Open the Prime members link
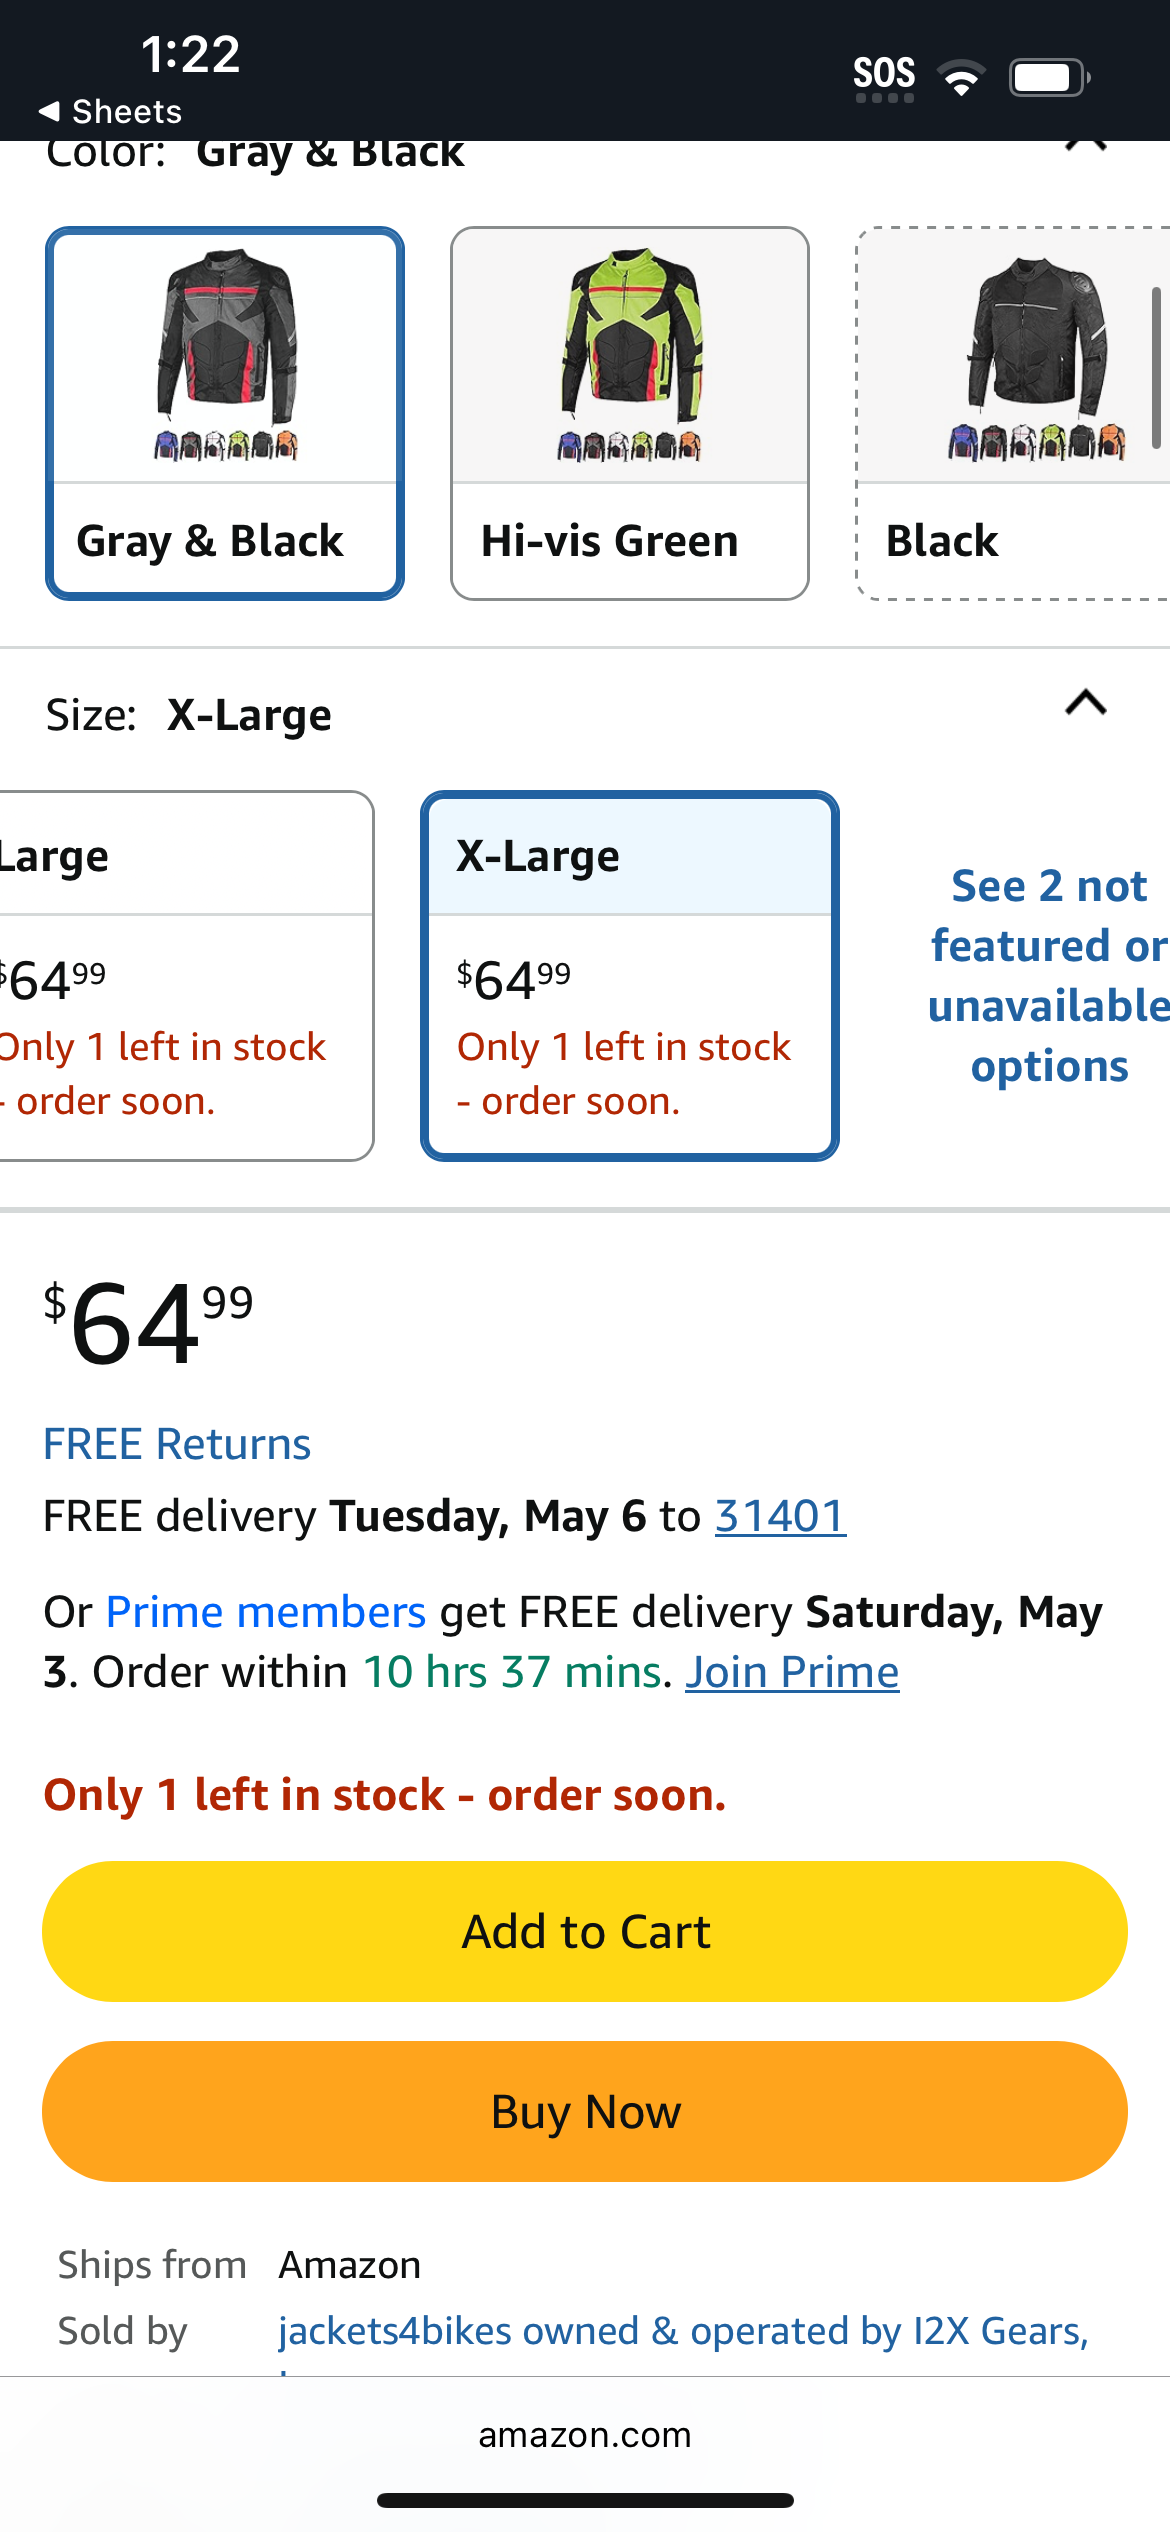The height and width of the screenshot is (2532, 1170). coord(266,1612)
